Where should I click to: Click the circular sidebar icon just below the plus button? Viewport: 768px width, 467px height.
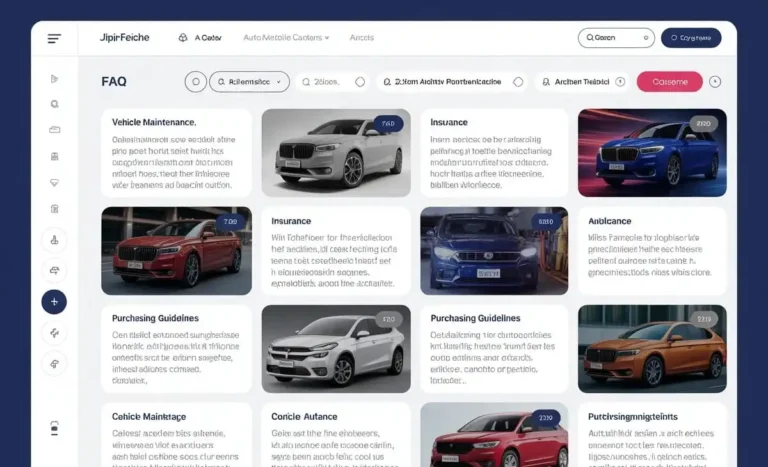(x=54, y=333)
